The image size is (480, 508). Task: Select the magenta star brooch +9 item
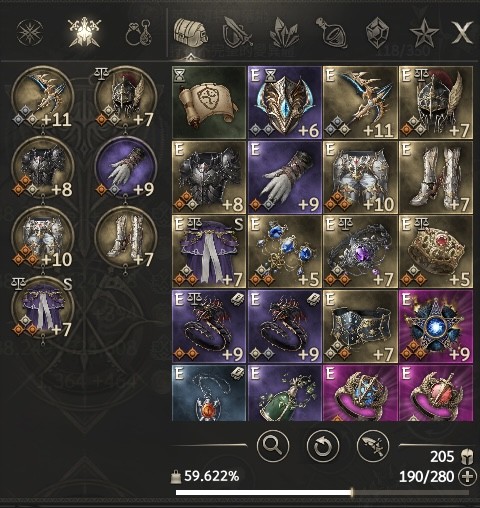coord(436,327)
